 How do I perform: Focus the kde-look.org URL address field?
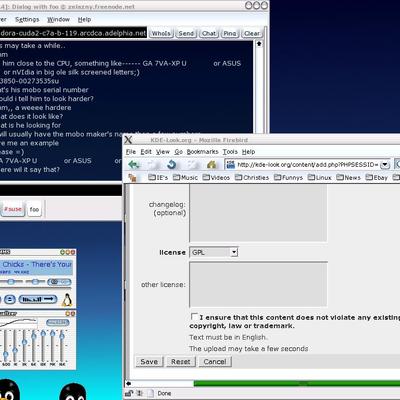tap(307, 164)
